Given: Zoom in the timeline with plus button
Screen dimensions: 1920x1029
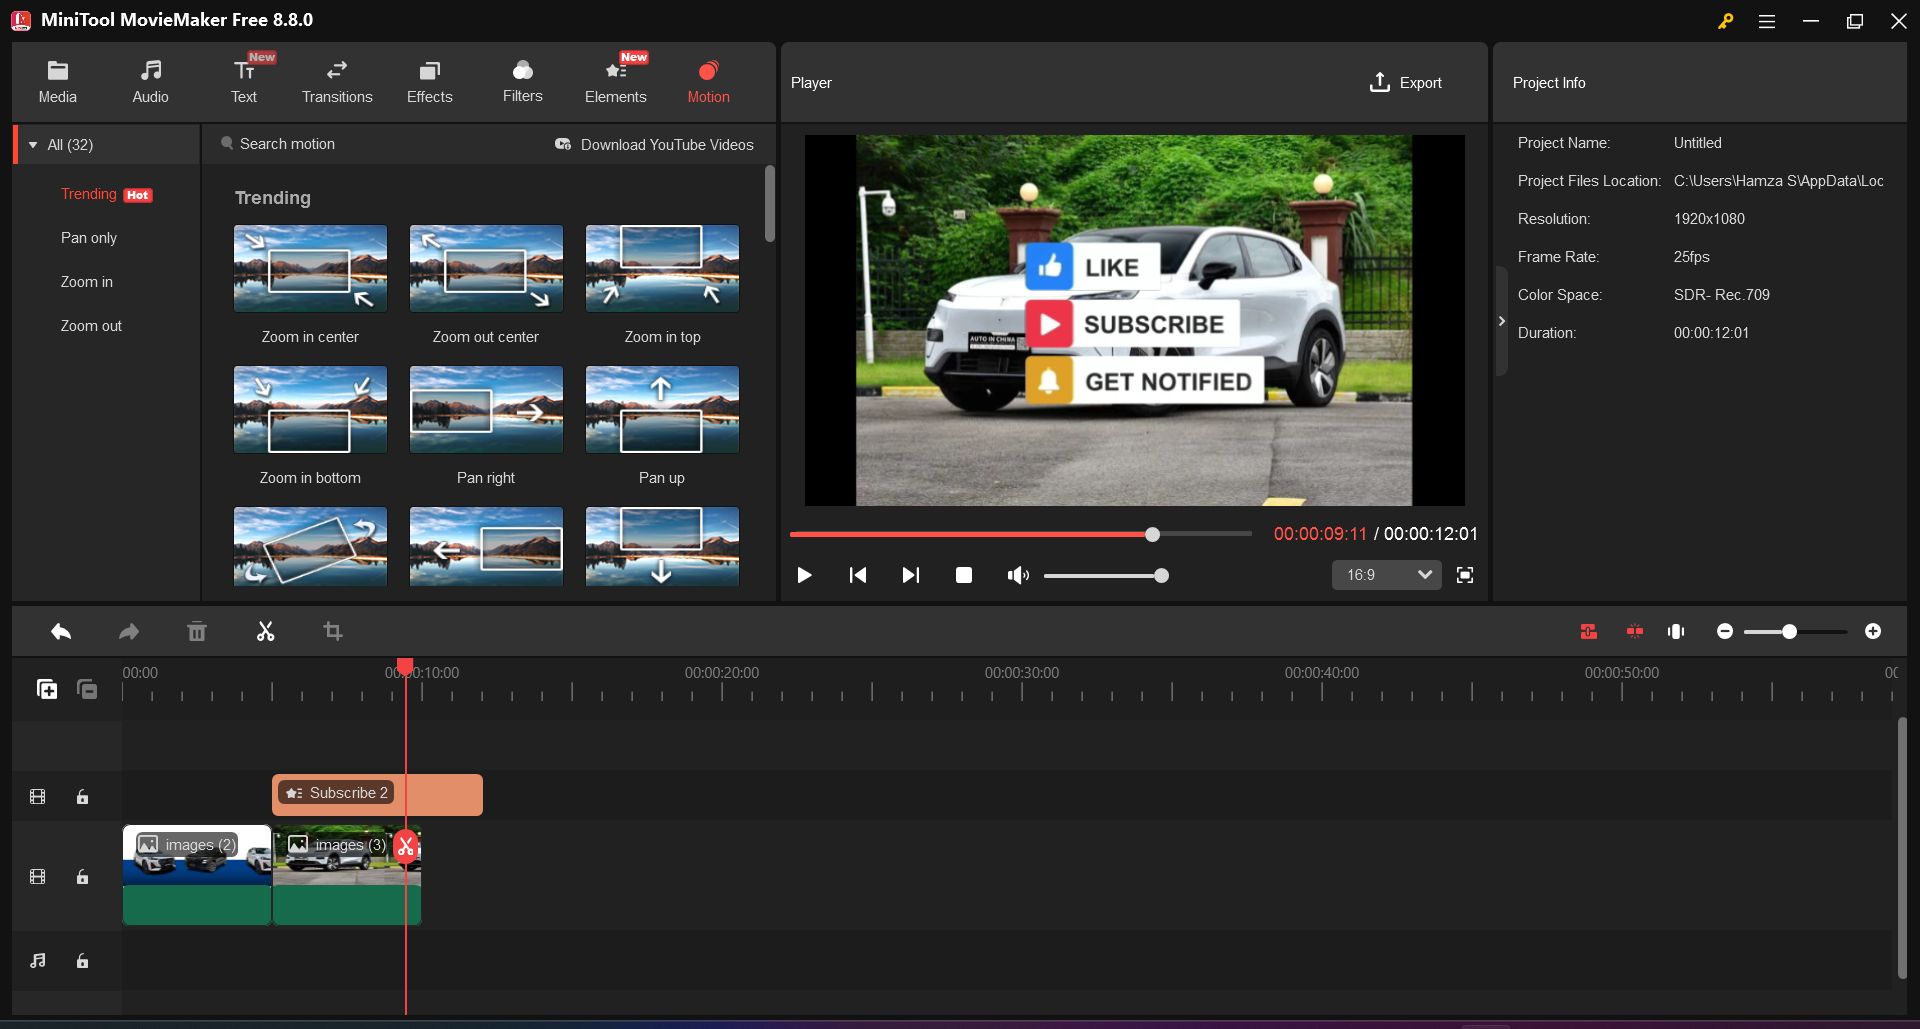Looking at the screenshot, I should click(1873, 631).
